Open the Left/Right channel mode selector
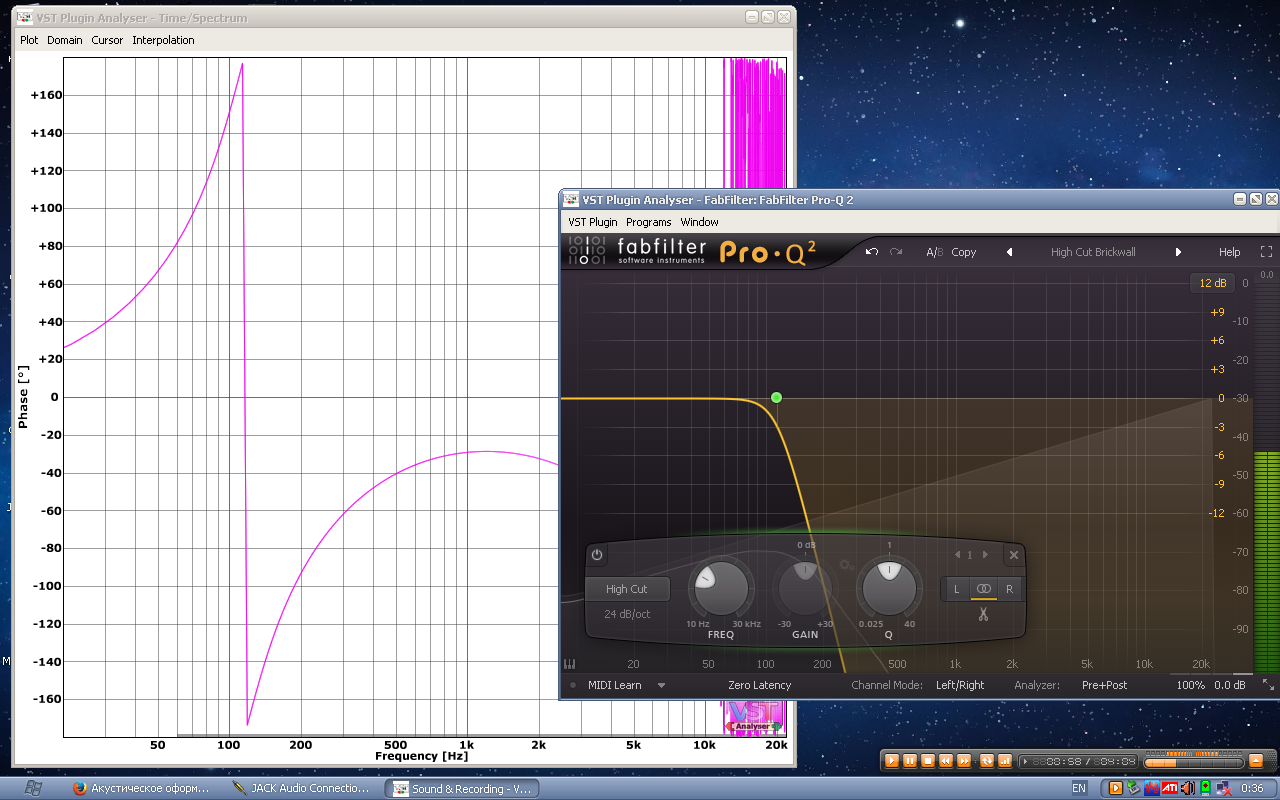Screen dimensions: 1280x800 [x=960, y=685]
